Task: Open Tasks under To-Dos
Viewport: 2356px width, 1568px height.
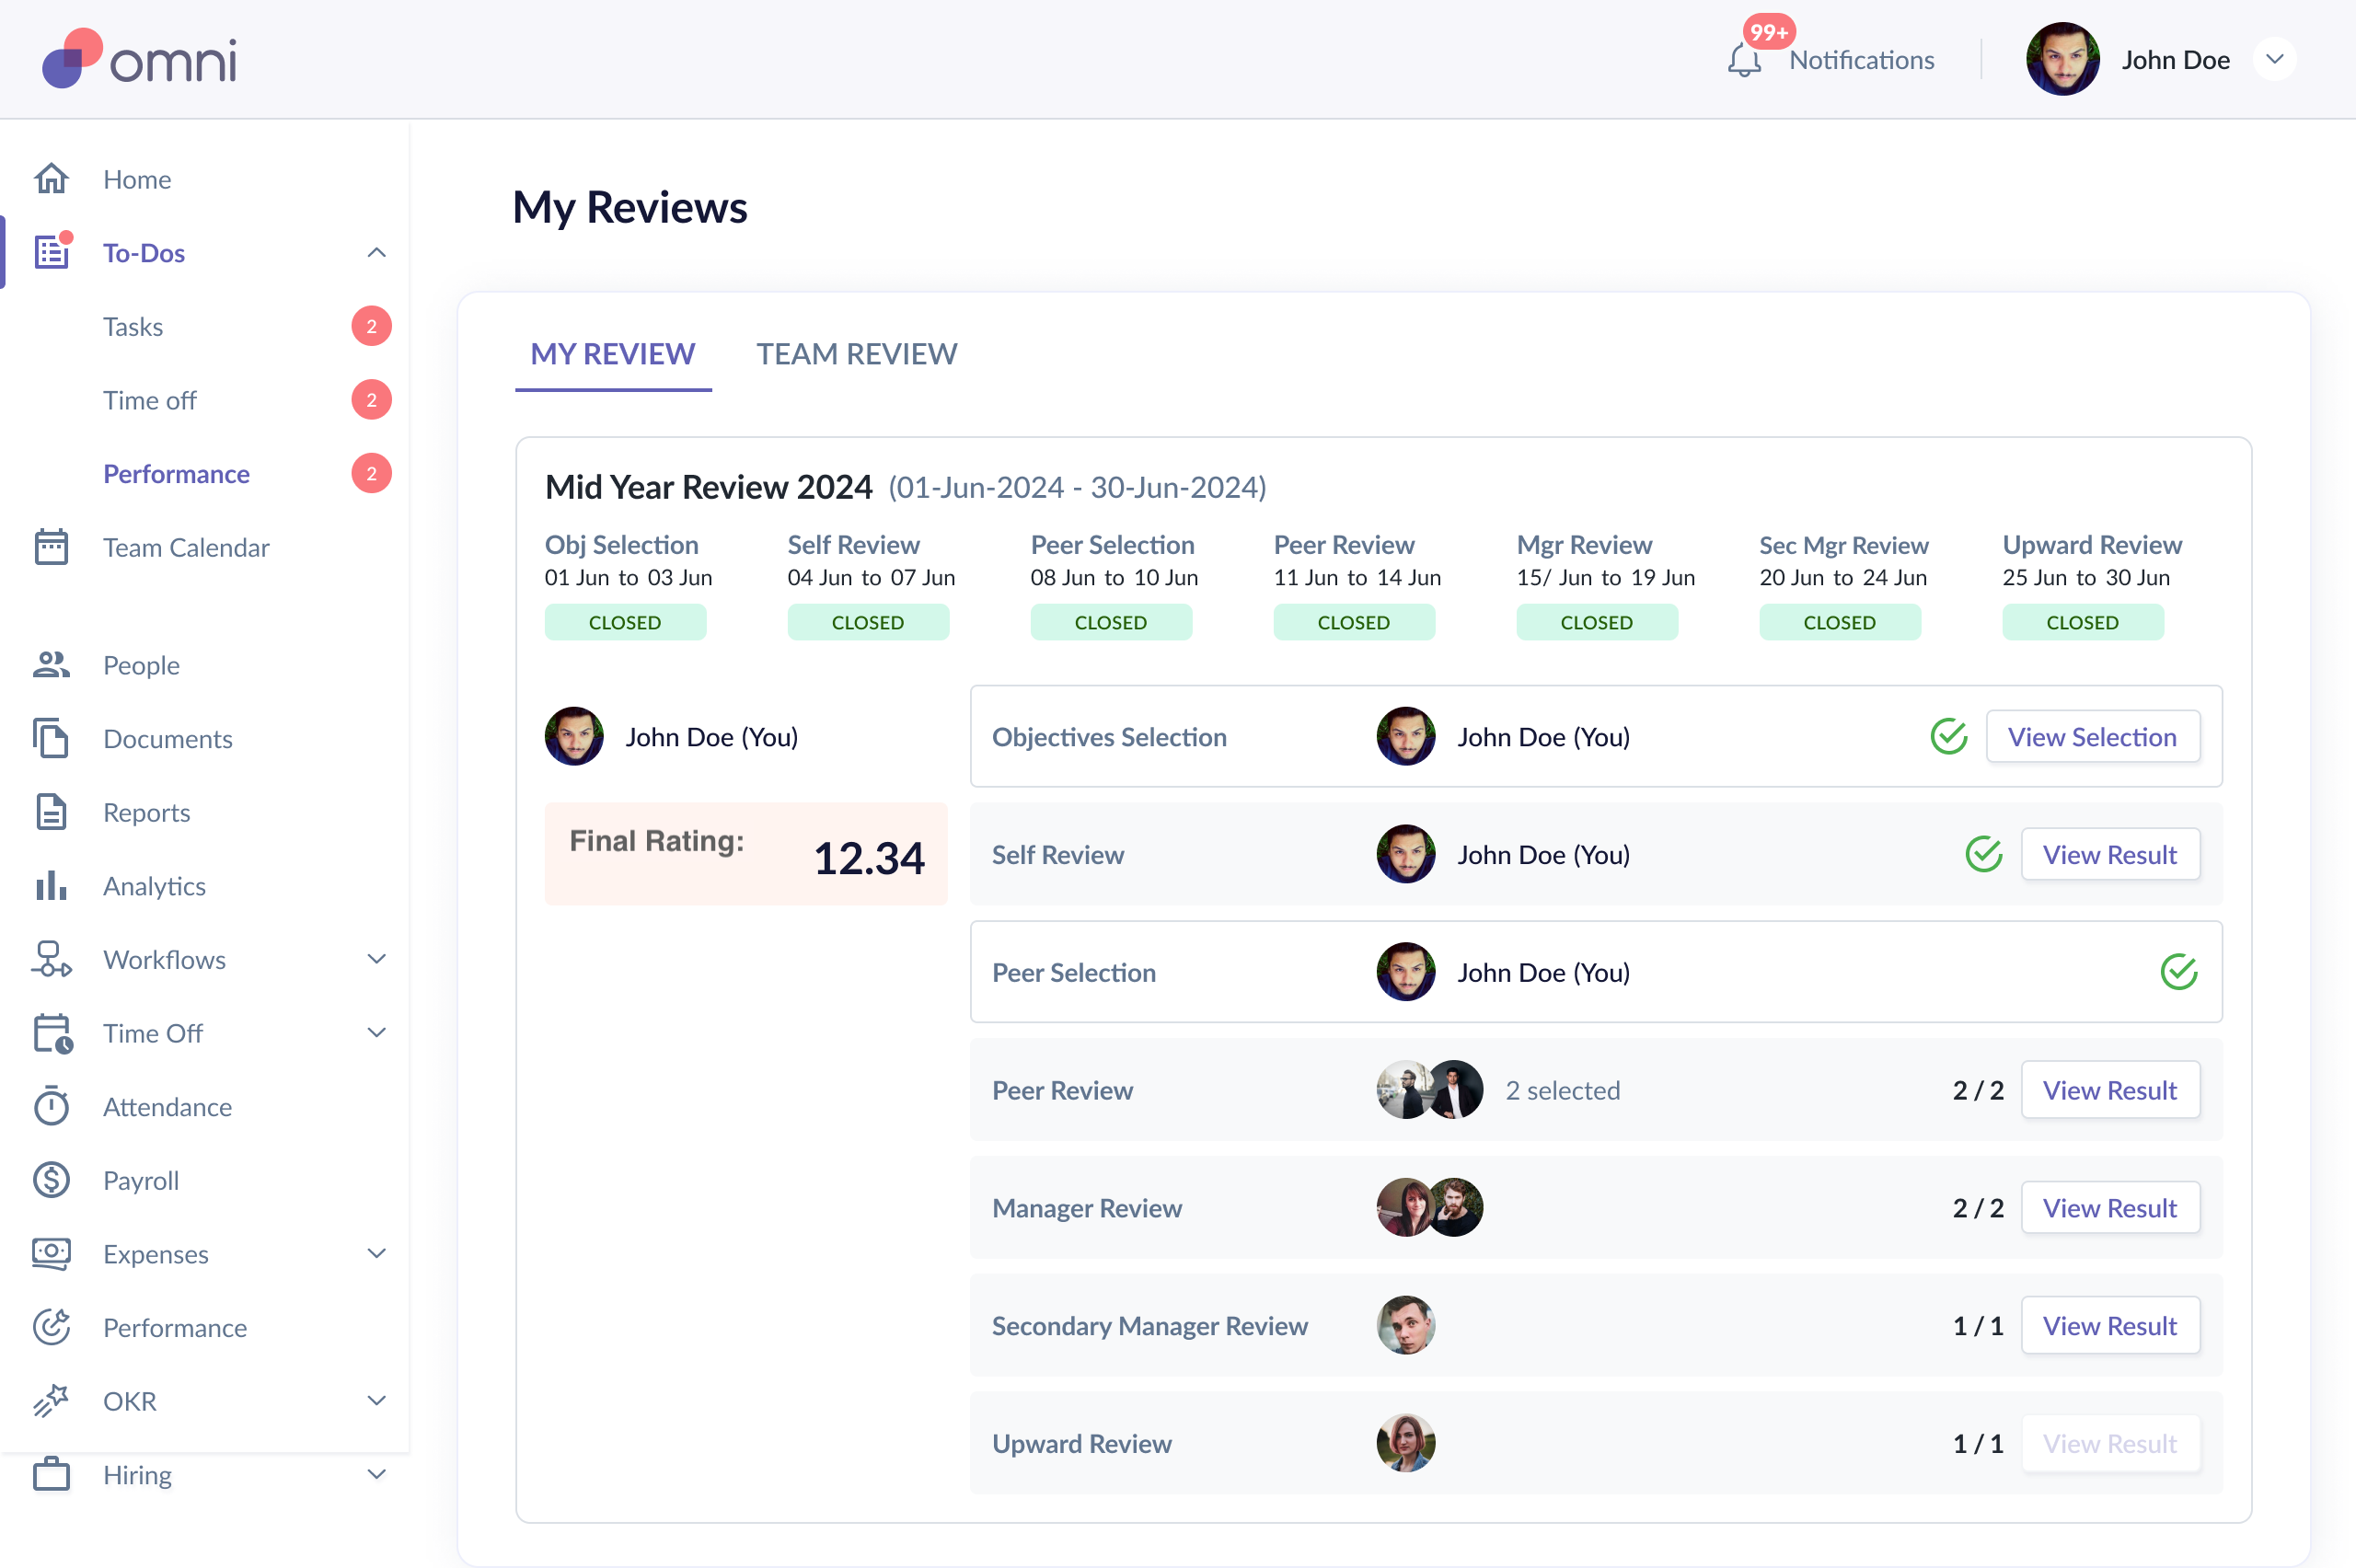Action: [x=133, y=327]
